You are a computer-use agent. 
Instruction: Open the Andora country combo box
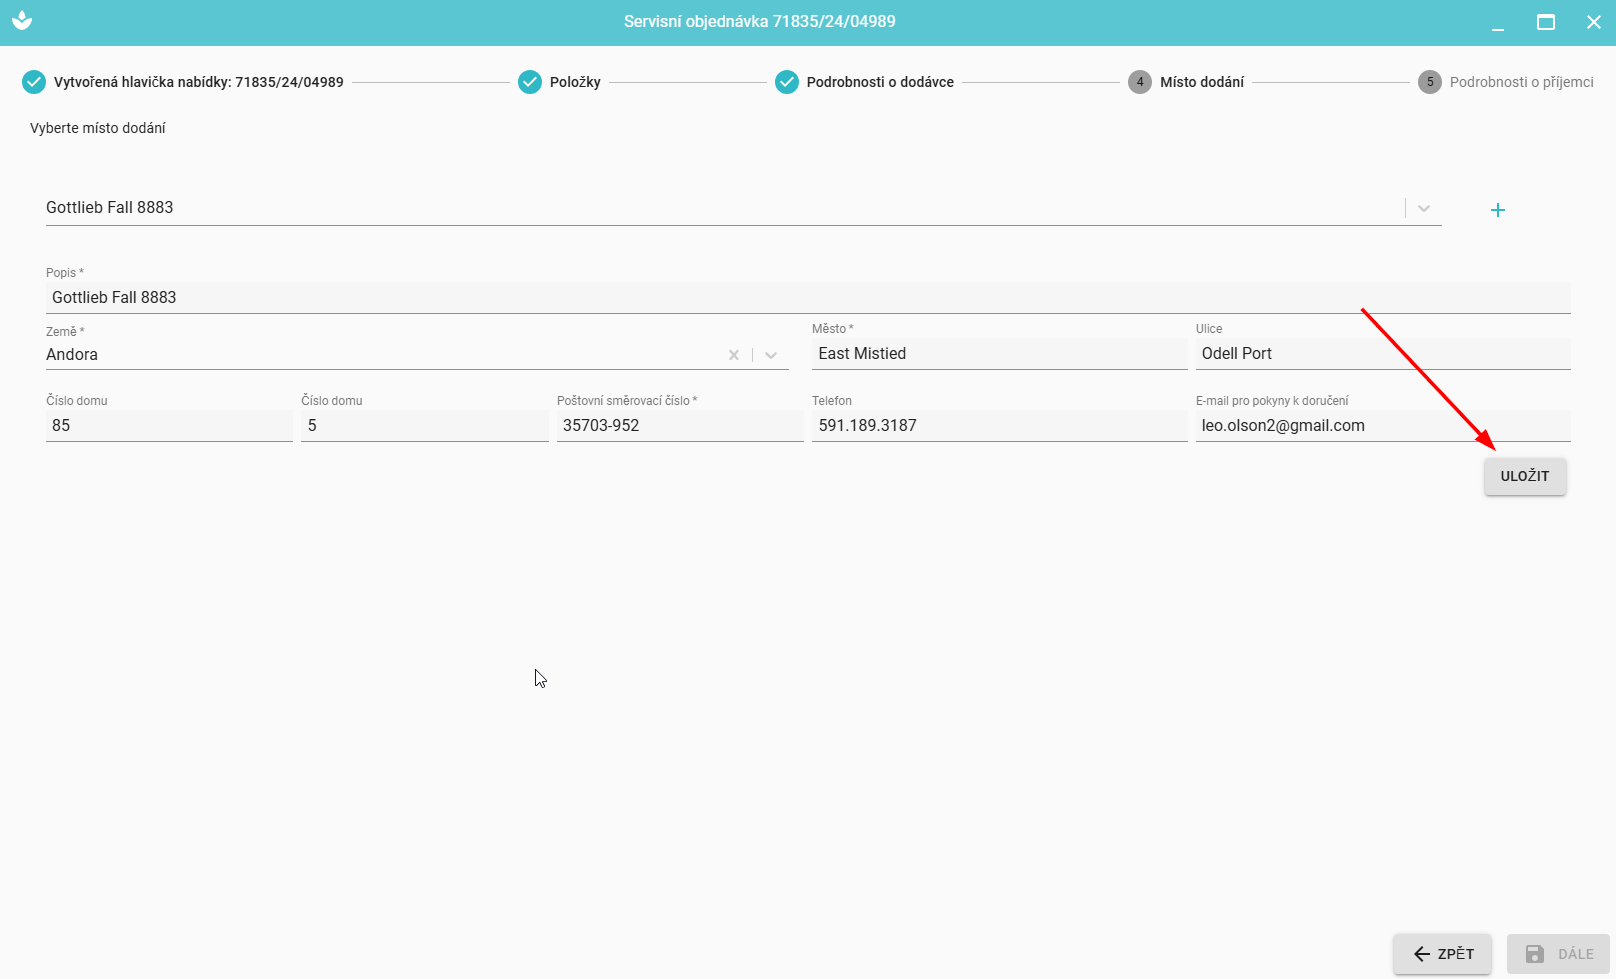(380, 355)
